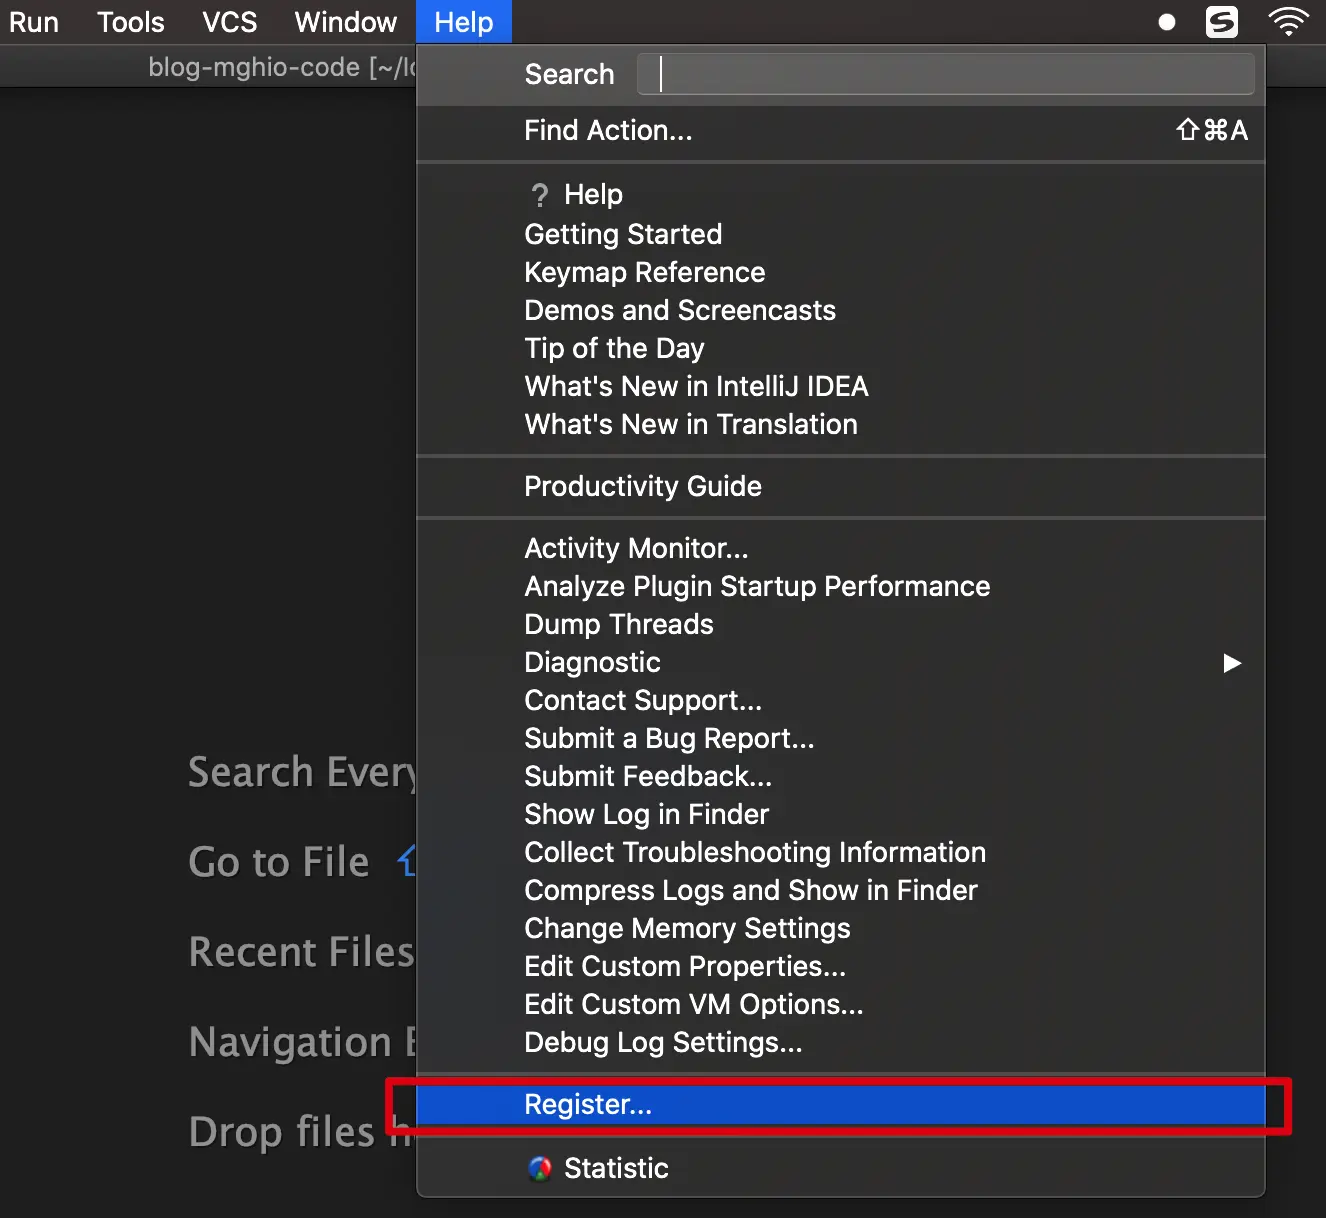Click the highlighted Register... item
The width and height of the screenshot is (1326, 1218).
coord(841,1105)
